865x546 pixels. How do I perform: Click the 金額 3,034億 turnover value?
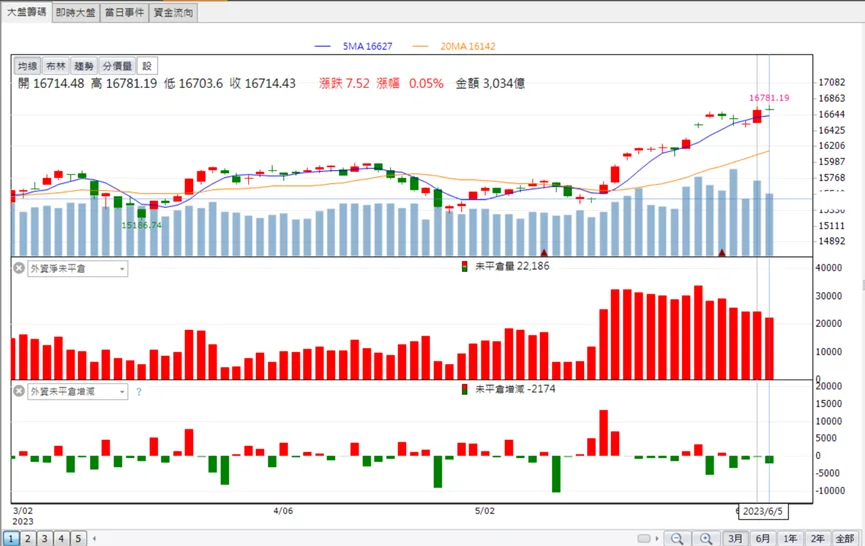(x=490, y=83)
